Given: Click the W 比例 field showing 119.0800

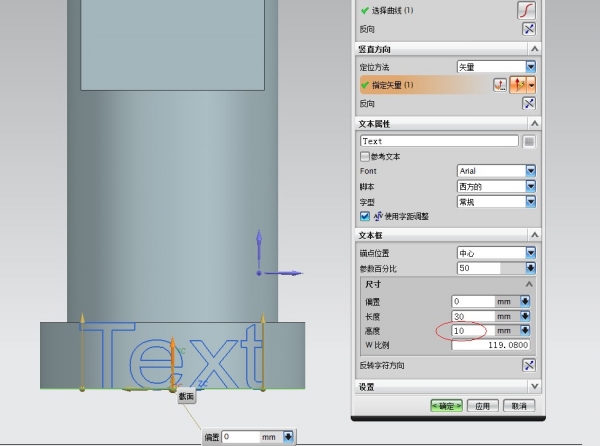Looking at the screenshot, I should pos(491,345).
